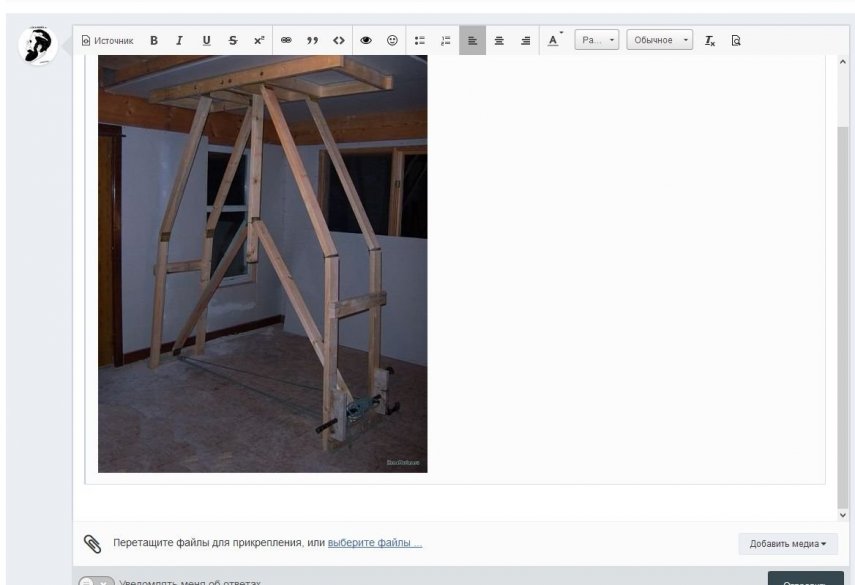Toggle reply notifications switch
The width and height of the screenshot is (855, 585).
point(96,582)
